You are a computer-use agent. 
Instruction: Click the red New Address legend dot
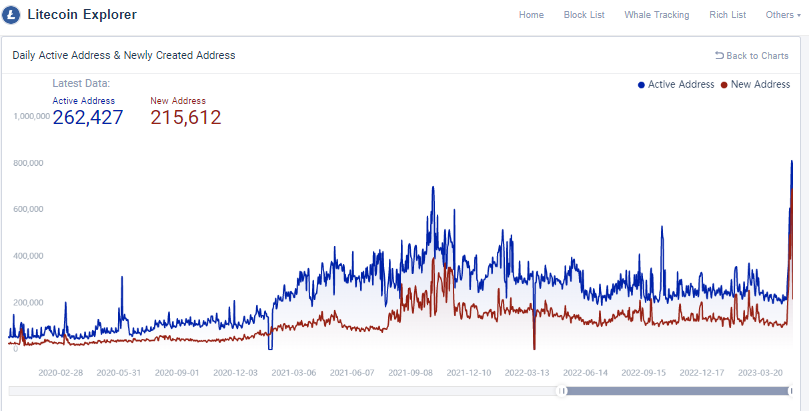(724, 85)
